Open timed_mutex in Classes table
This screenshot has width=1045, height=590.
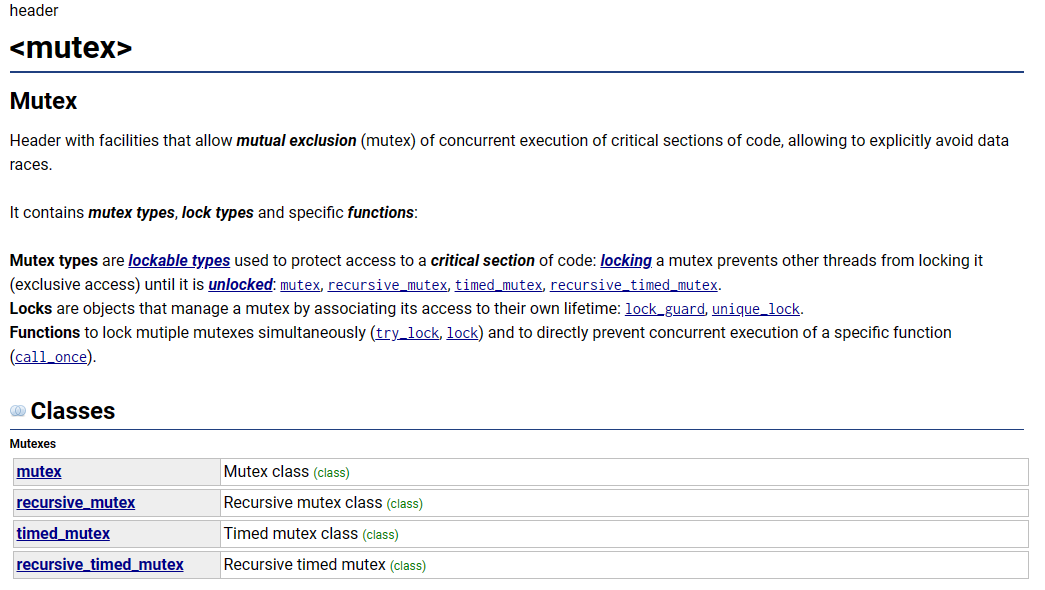[63, 534]
